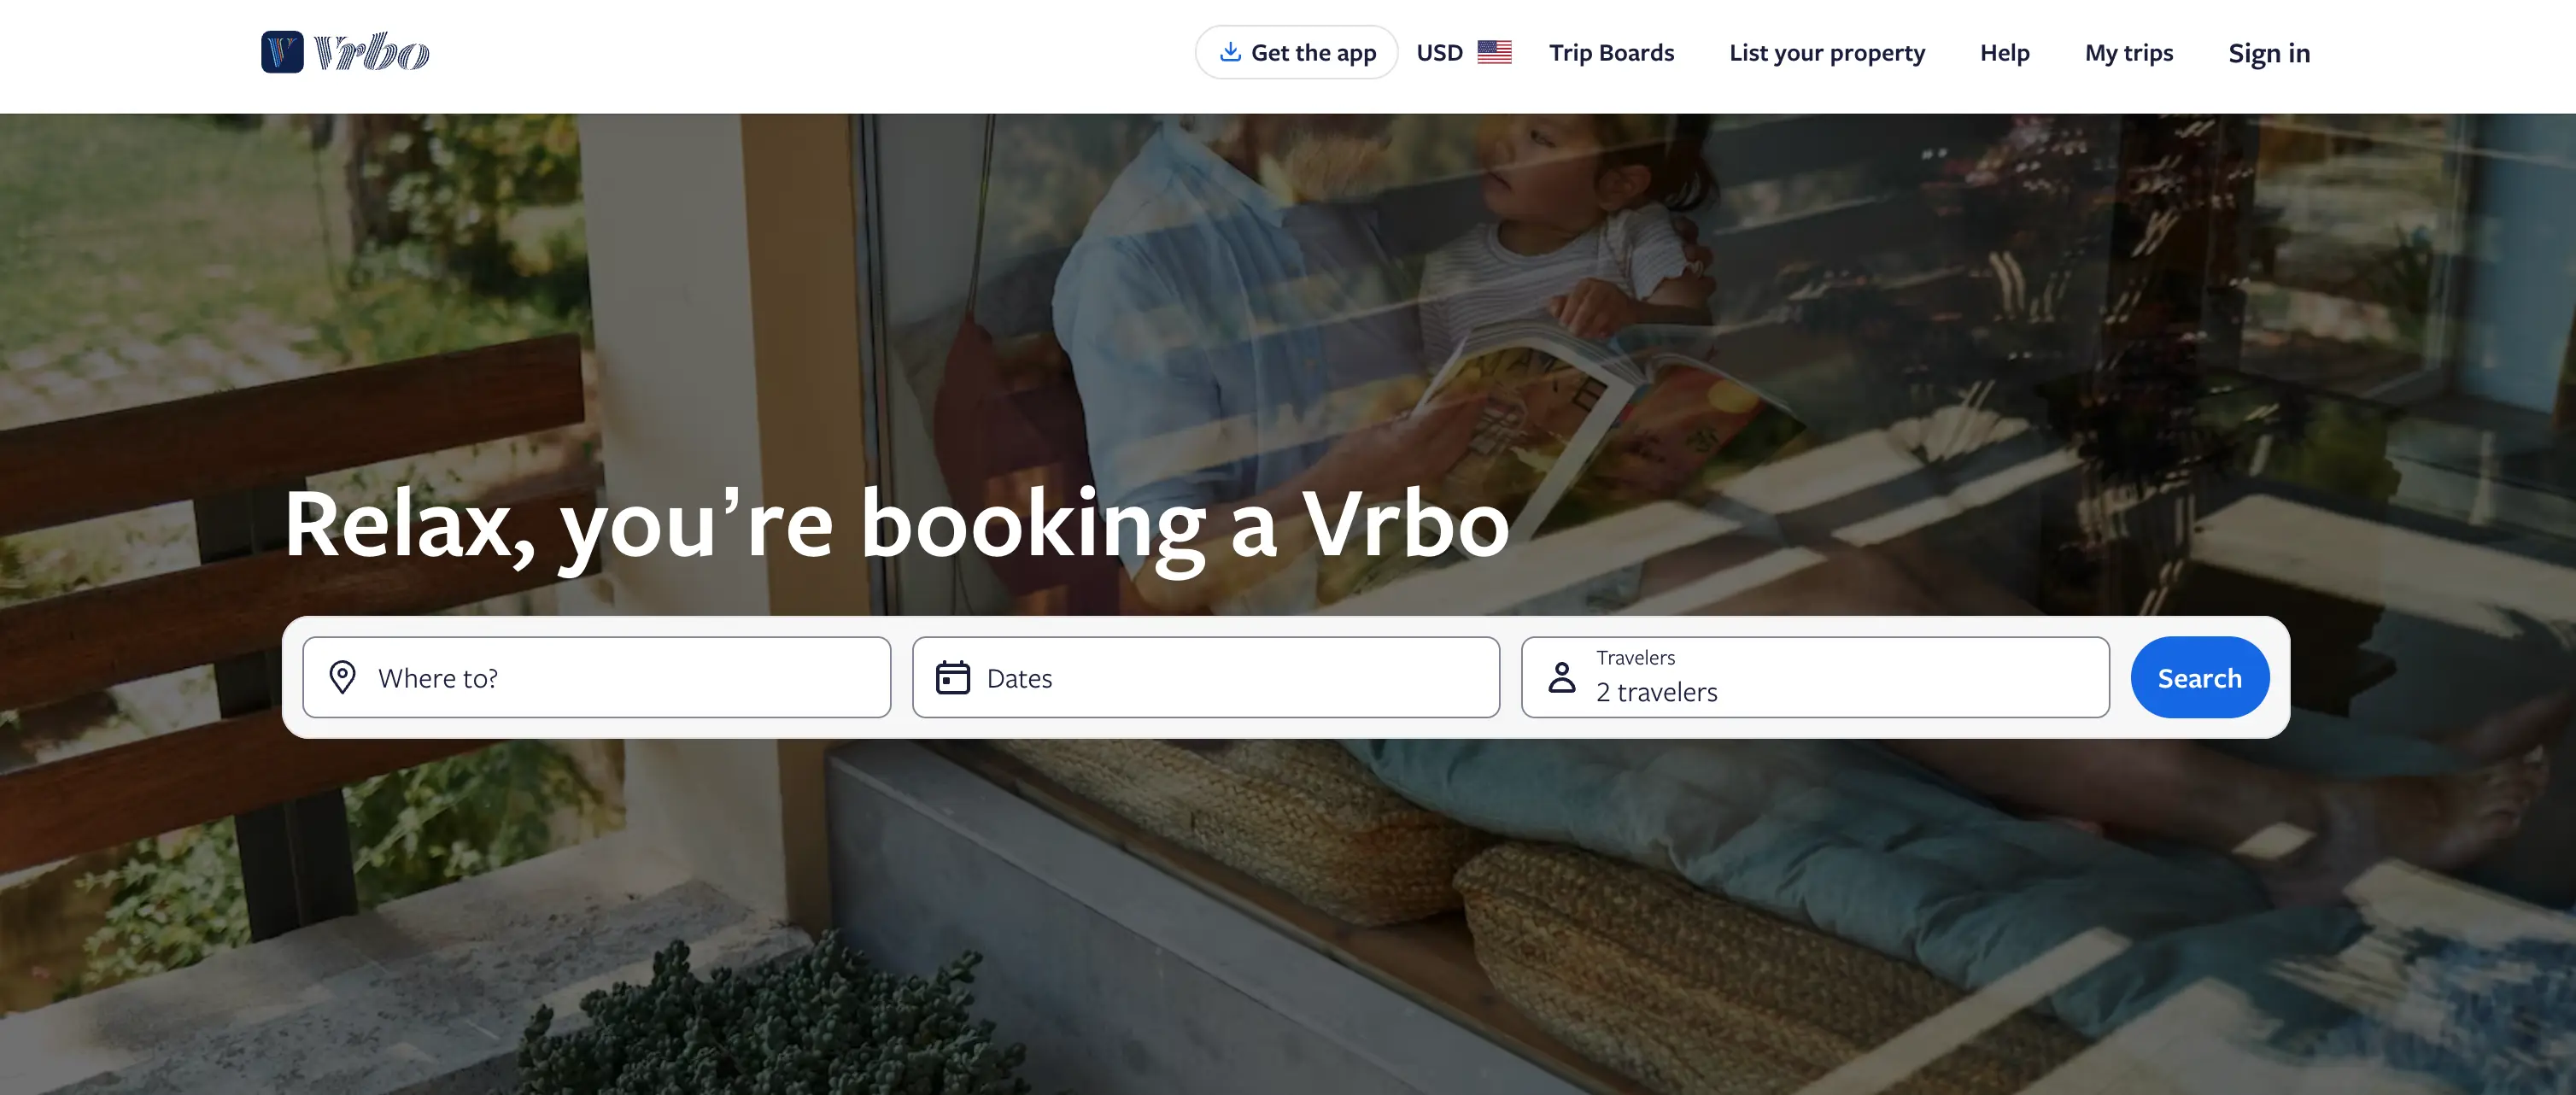Click the Get the app button
2576x1095 pixels.
(x=1296, y=52)
